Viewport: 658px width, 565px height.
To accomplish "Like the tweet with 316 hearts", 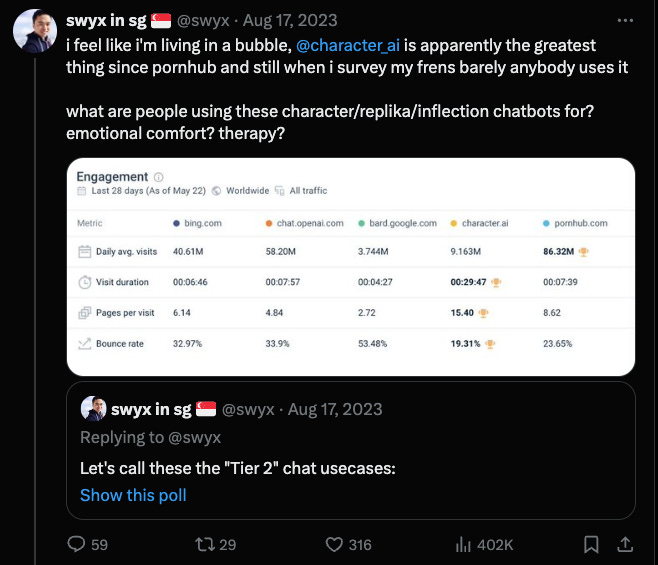I will click(x=334, y=544).
